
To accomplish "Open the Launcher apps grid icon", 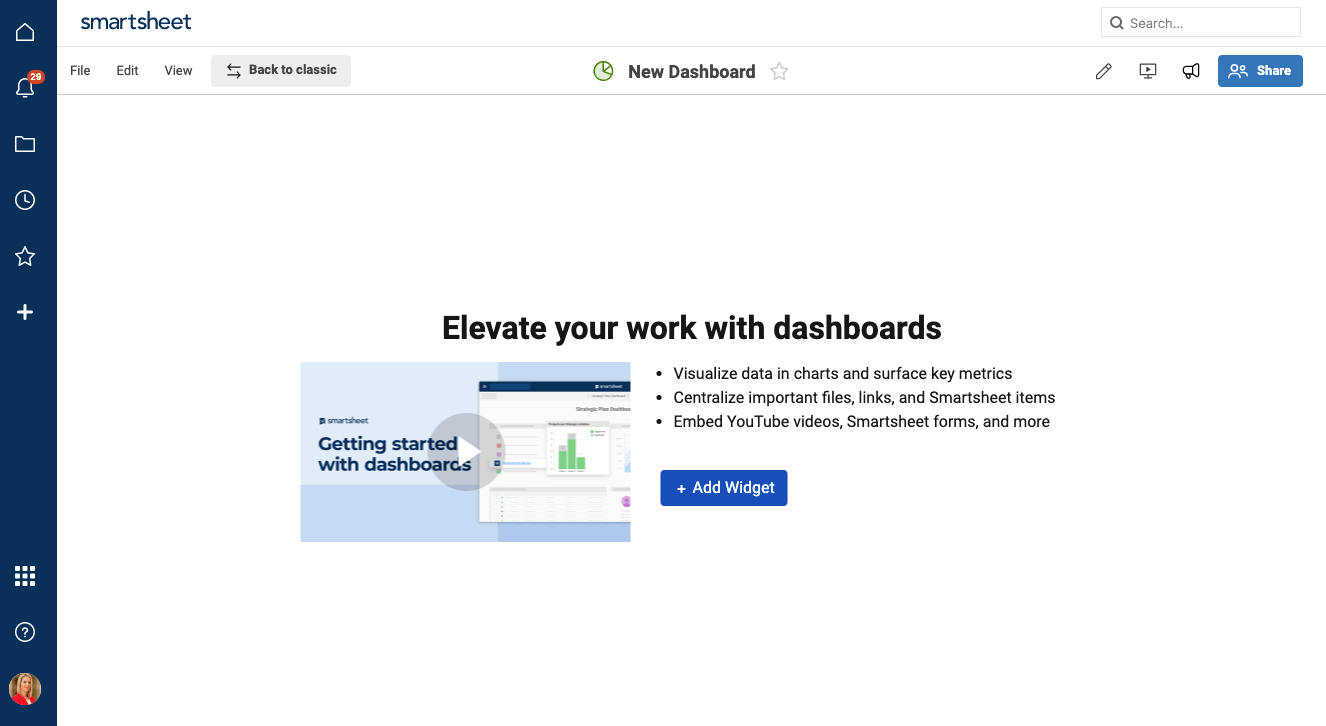I will [25, 576].
